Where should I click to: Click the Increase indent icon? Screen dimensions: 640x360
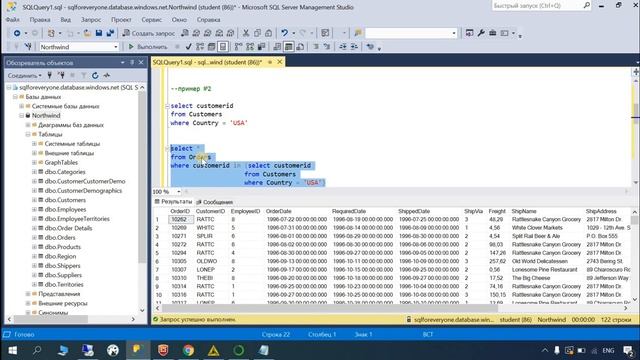(x=354, y=47)
